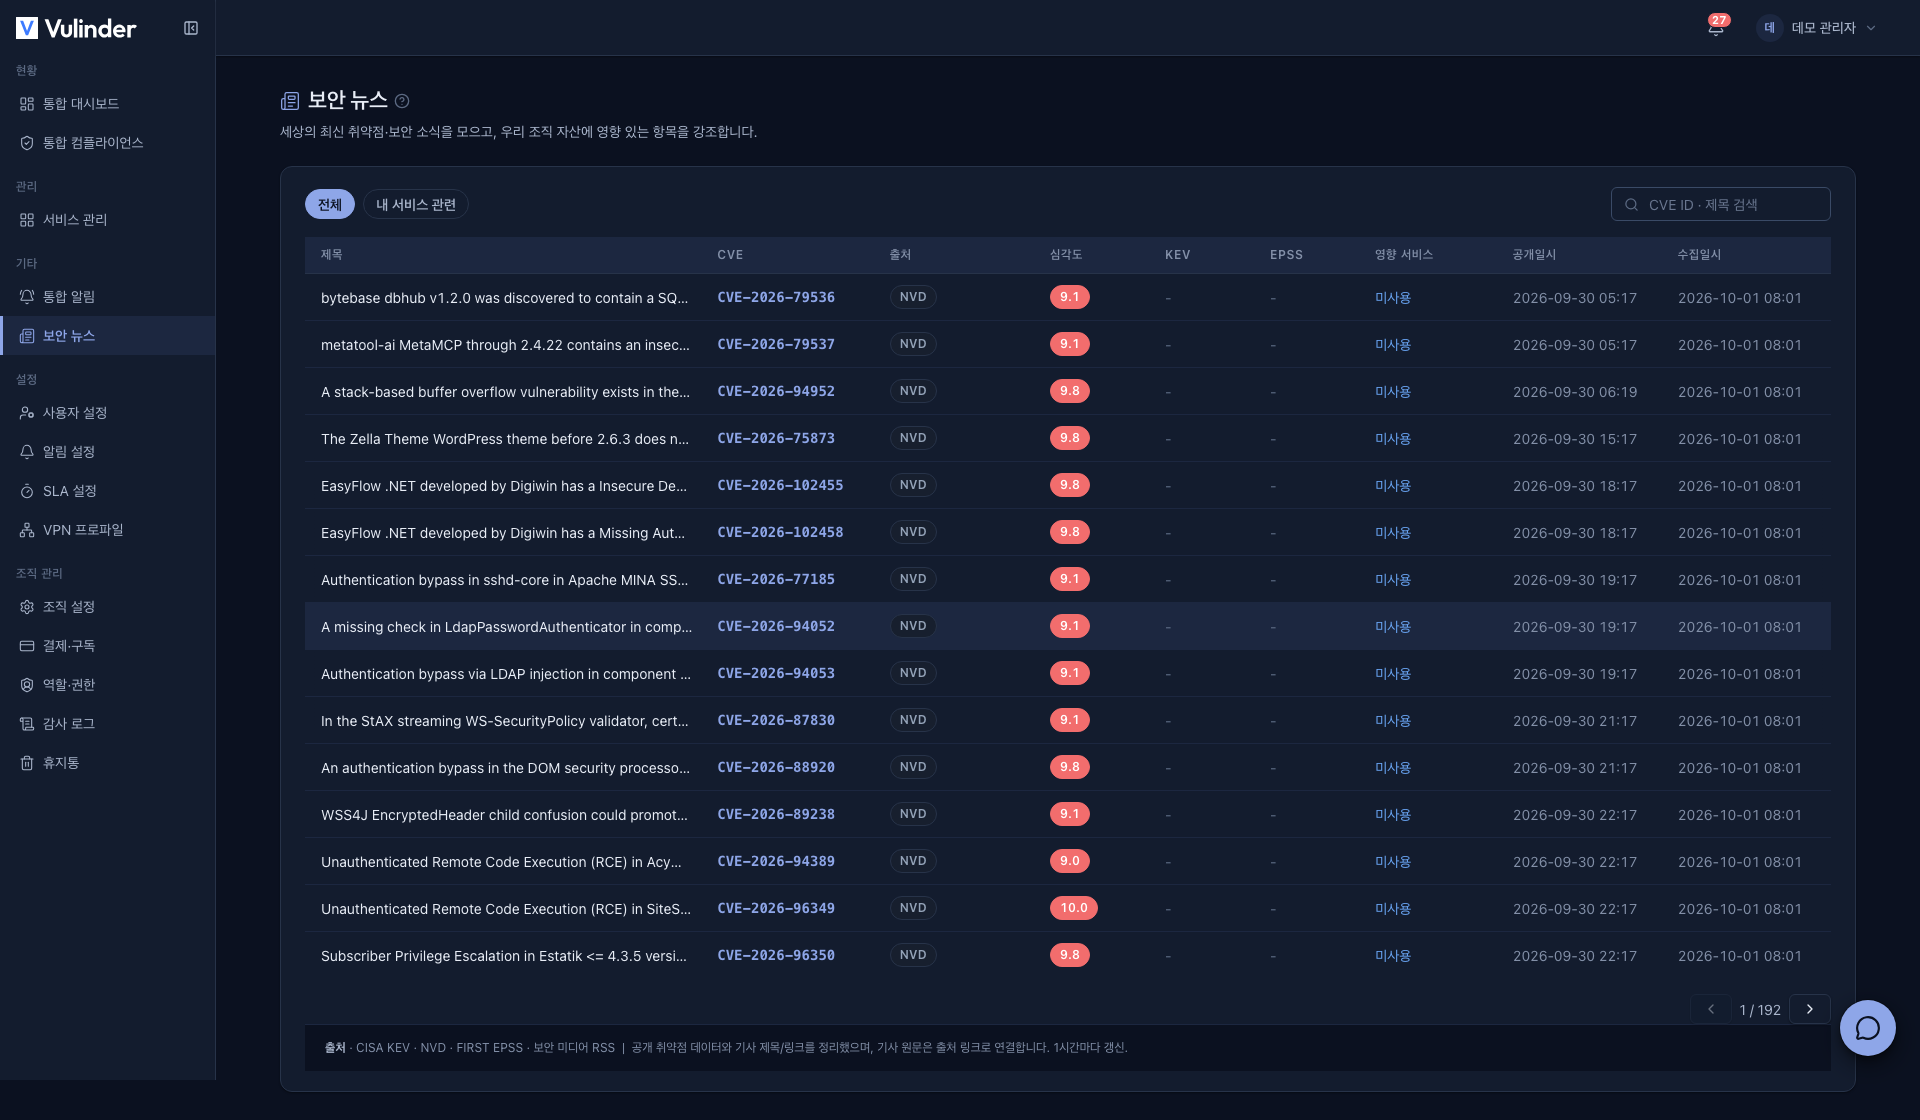Open 통합 알림 page
The width and height of the screenshot is (1920, 1120).
click(x=107, y=297)
